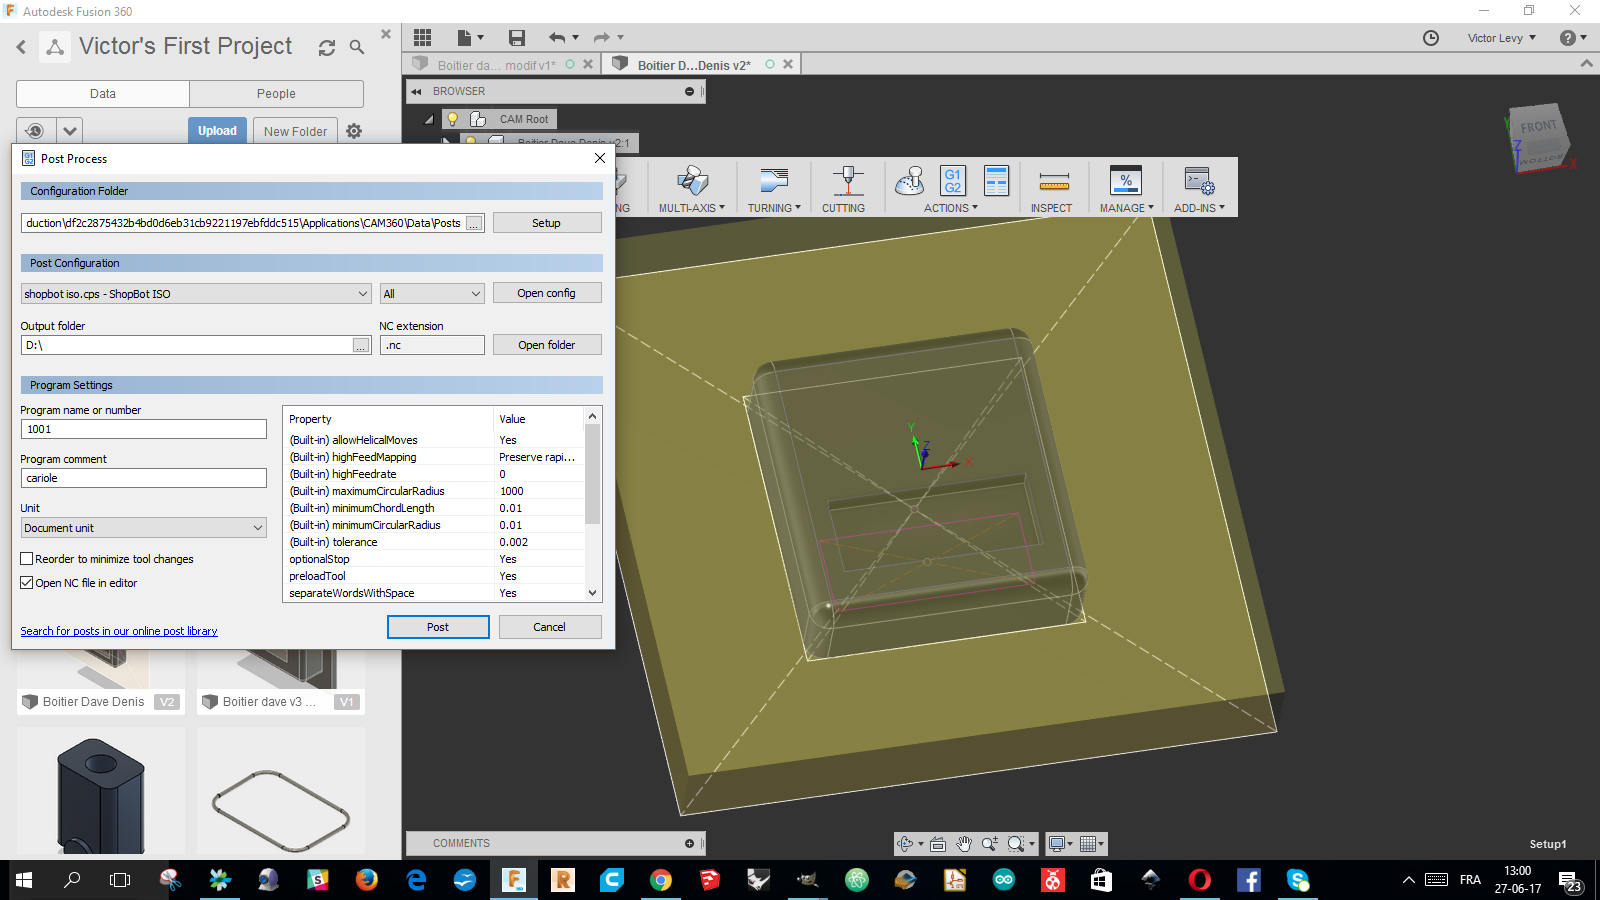Open the data panel grid icon
Viewport: 1600px width, 900px height.
[x=422, y=38]
